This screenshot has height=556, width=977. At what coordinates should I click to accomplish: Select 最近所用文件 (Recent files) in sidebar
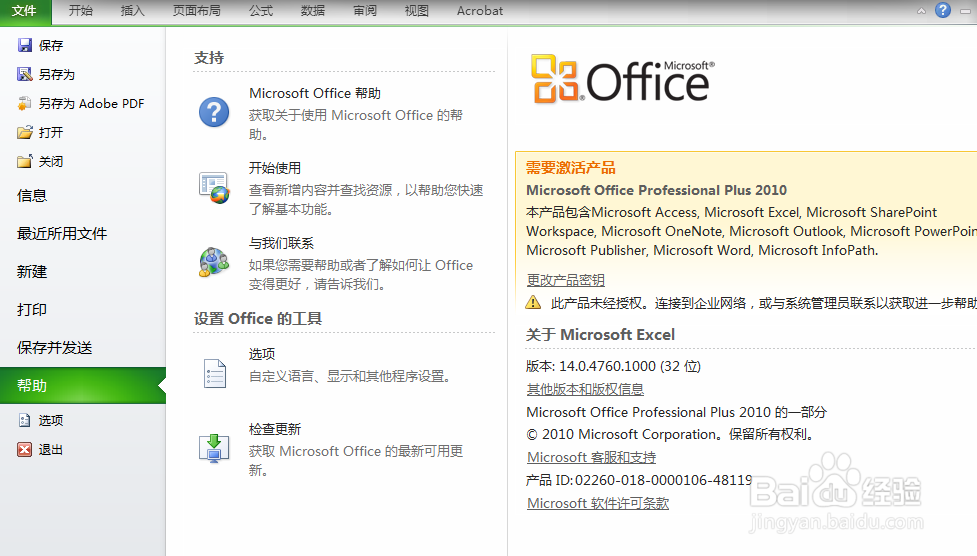point(62,234)
